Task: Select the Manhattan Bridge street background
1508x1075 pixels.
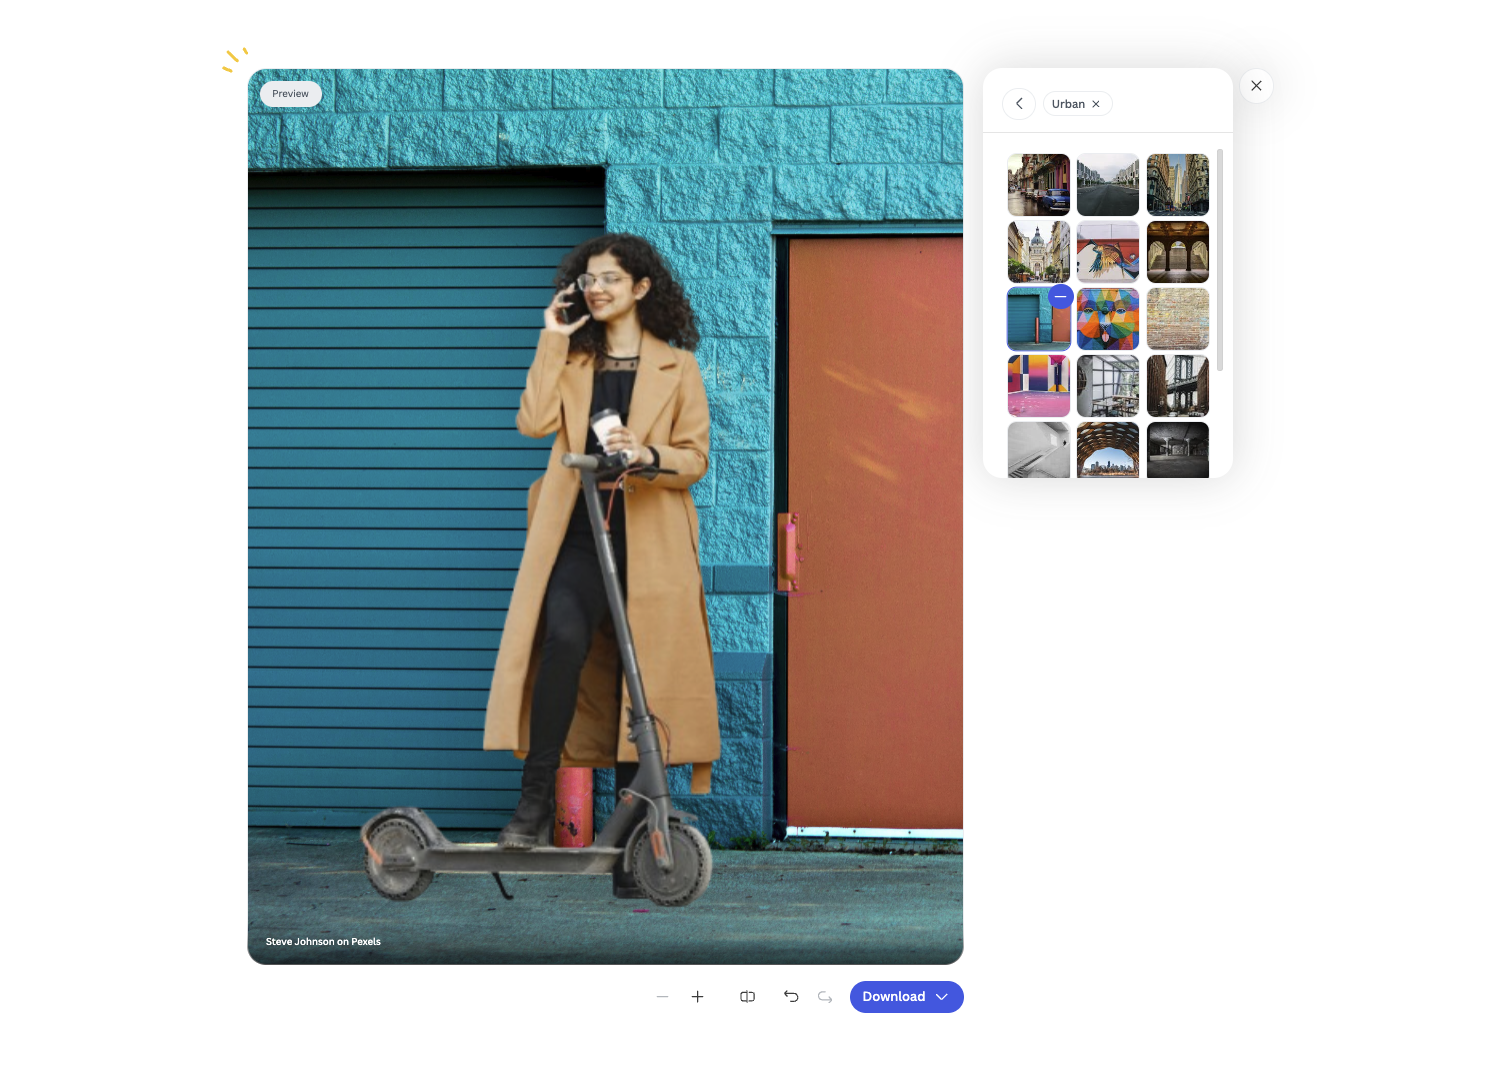Action: point(1178,386)
